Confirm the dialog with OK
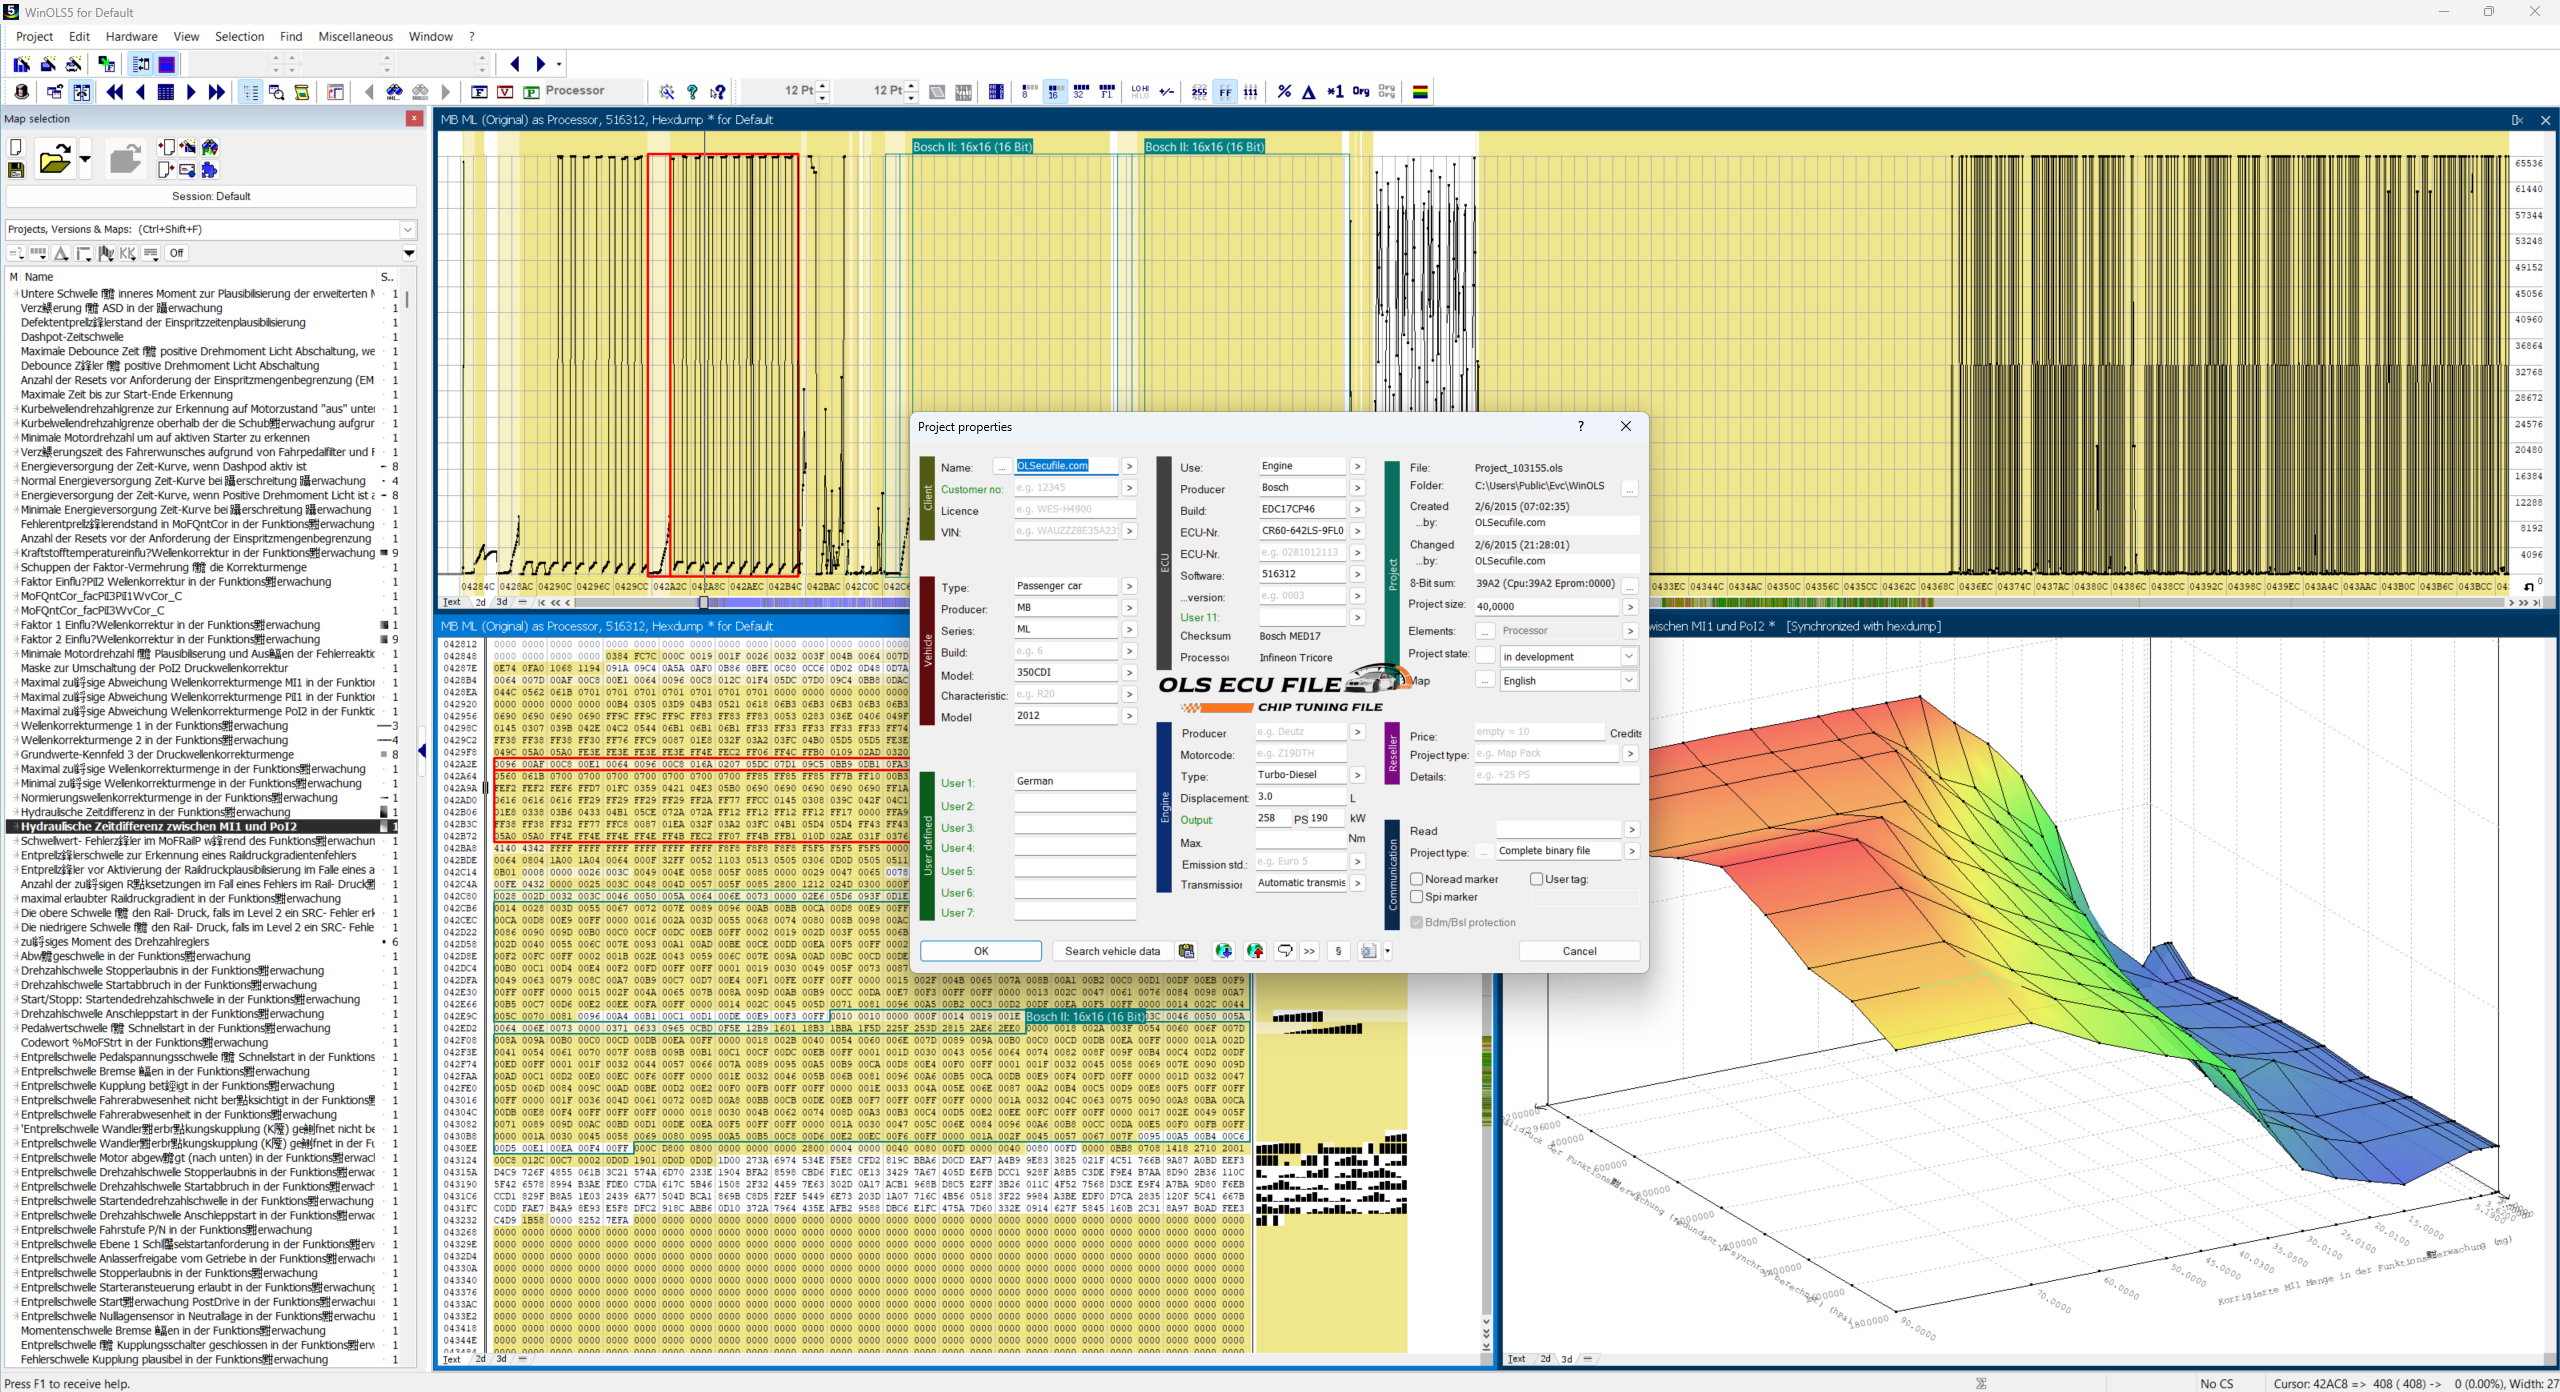This screenshot has width=2560, height=1392. 981,951
